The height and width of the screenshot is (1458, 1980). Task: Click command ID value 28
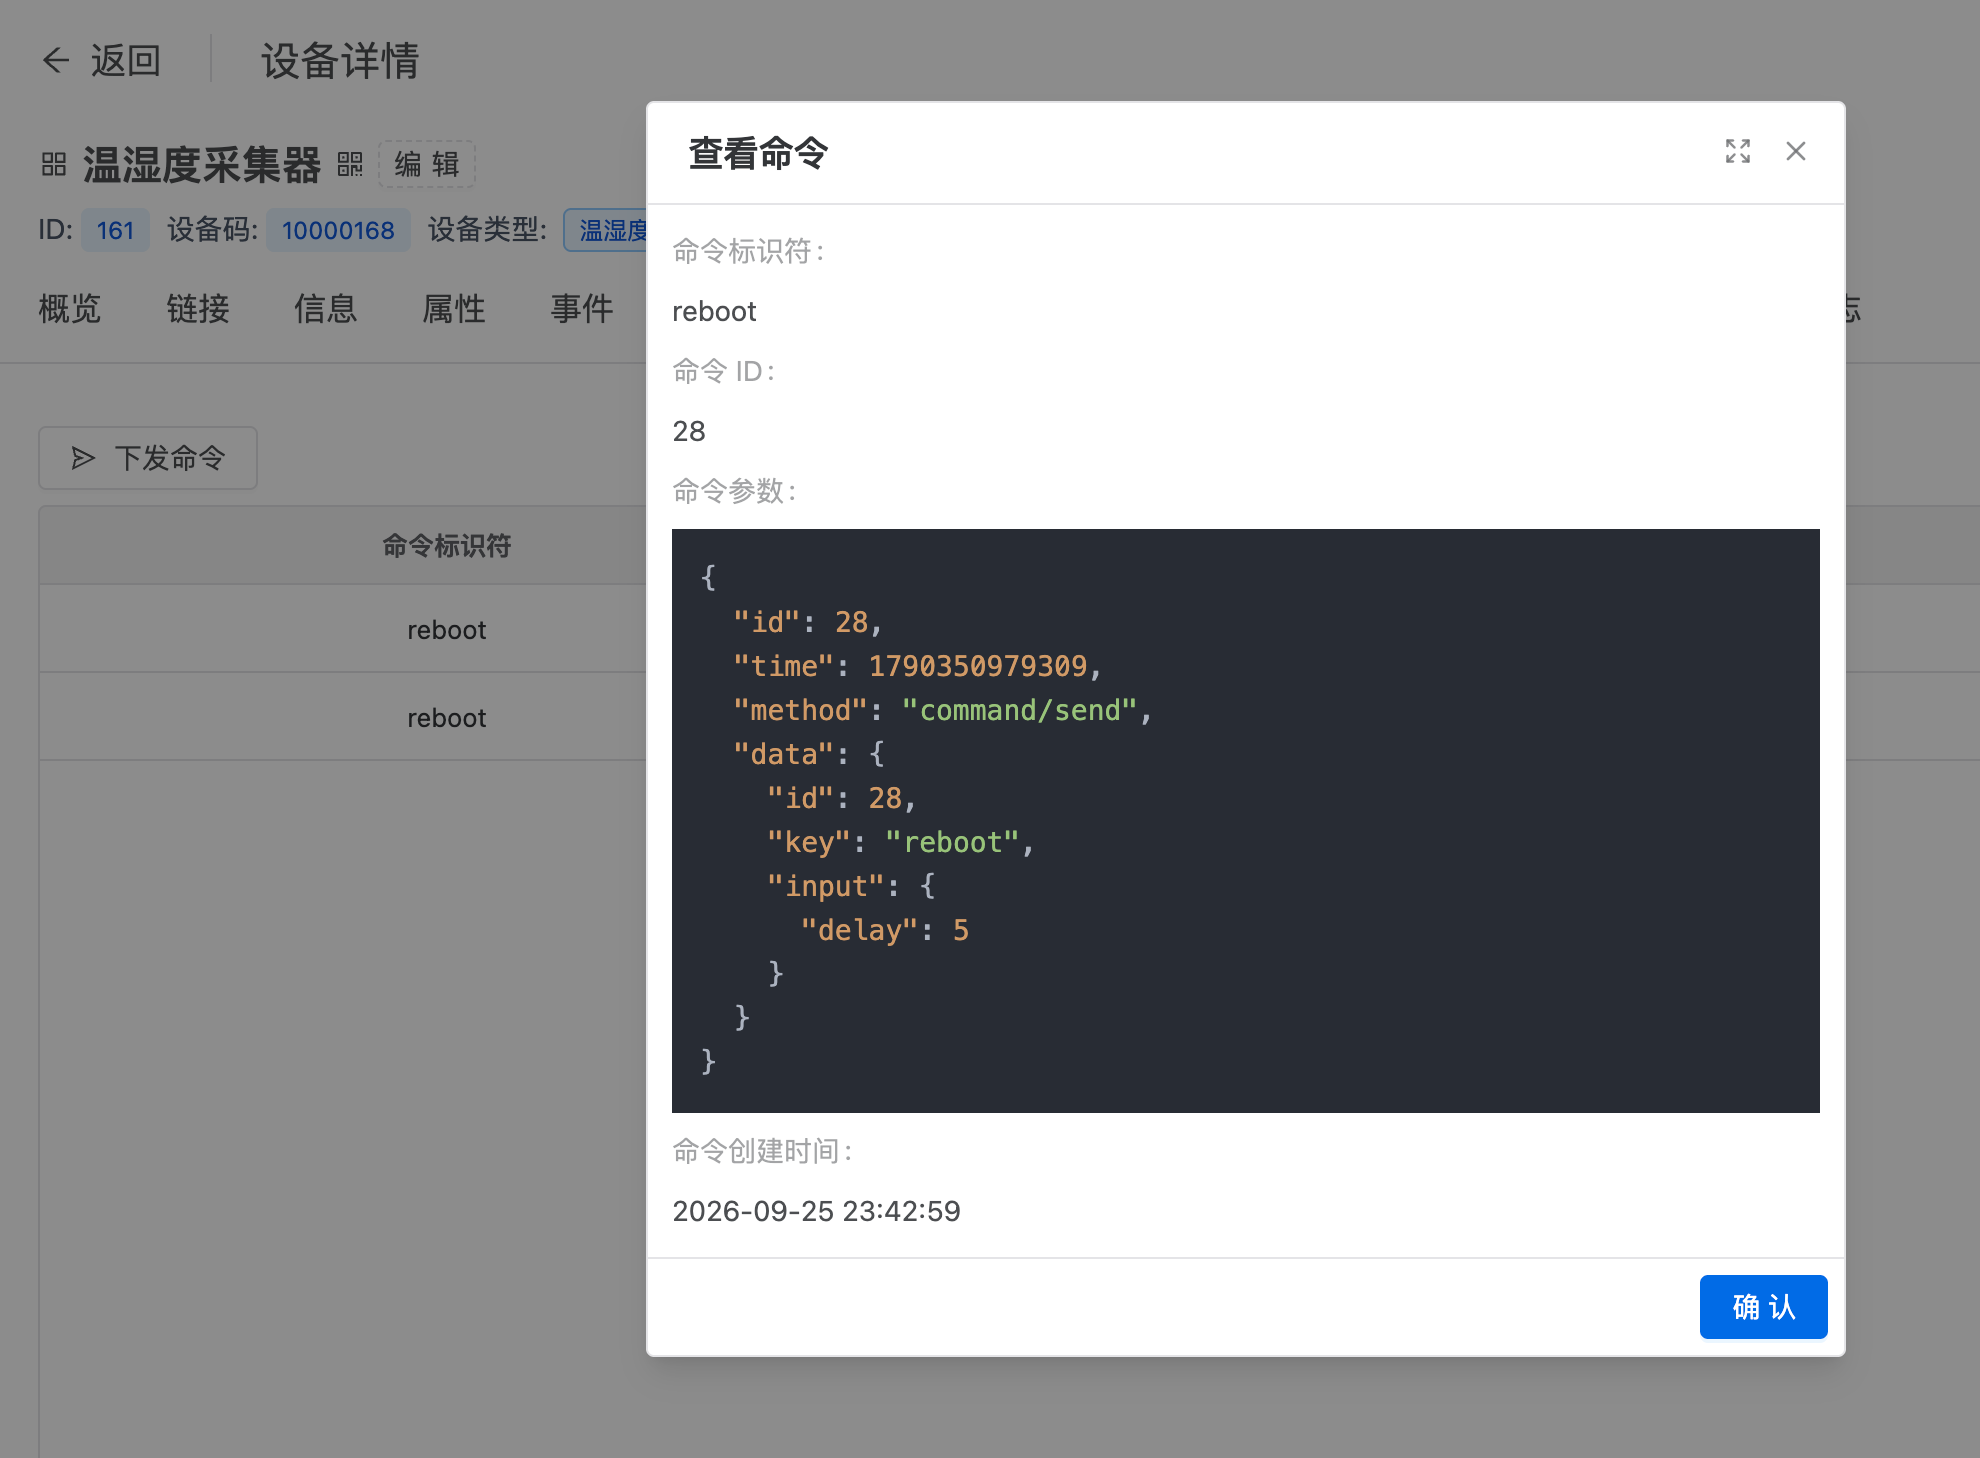pyautogui.click(x=689, y=431)
